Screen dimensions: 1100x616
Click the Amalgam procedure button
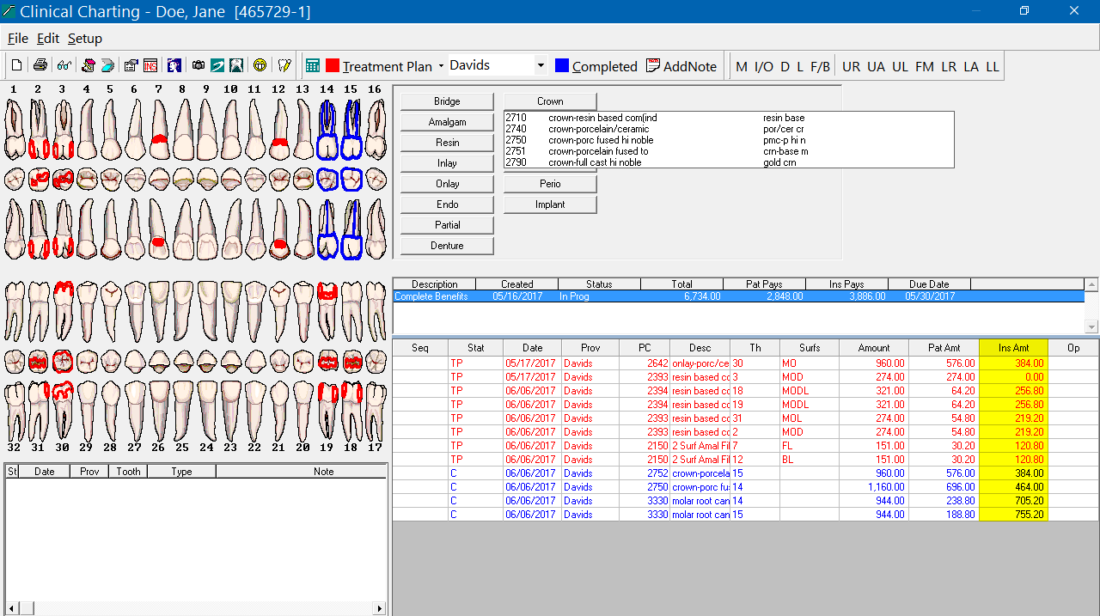[447, 122]
